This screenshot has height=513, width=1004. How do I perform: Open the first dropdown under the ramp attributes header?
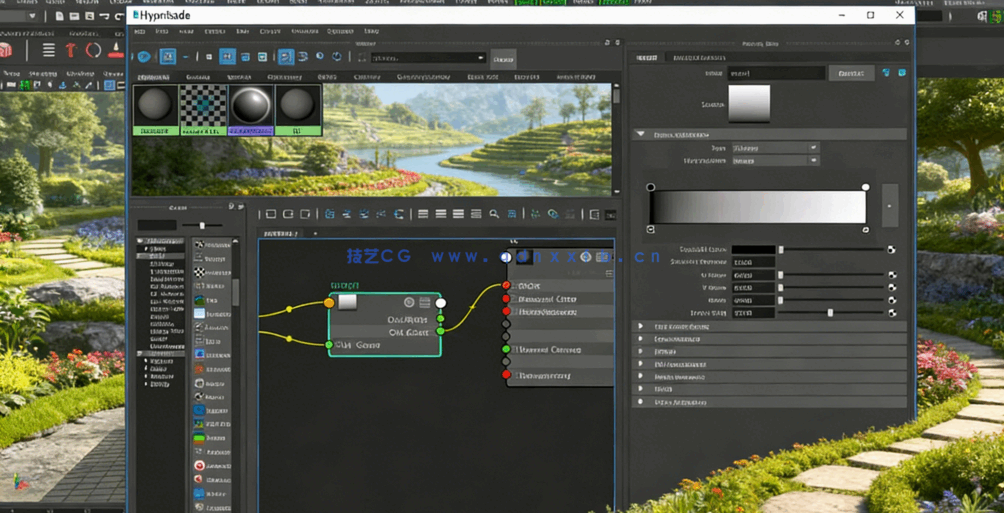point(775,148)
